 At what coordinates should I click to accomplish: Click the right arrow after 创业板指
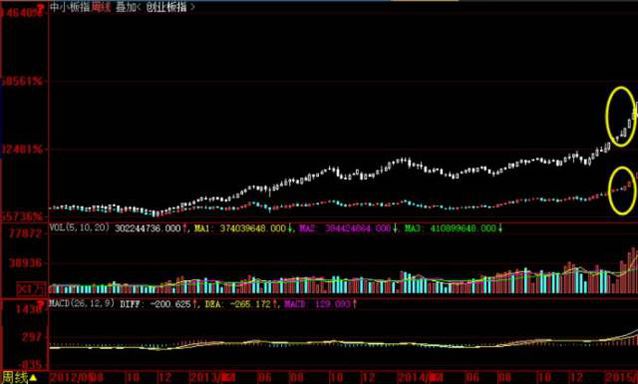pyautogui.click(x=192, y=7)
